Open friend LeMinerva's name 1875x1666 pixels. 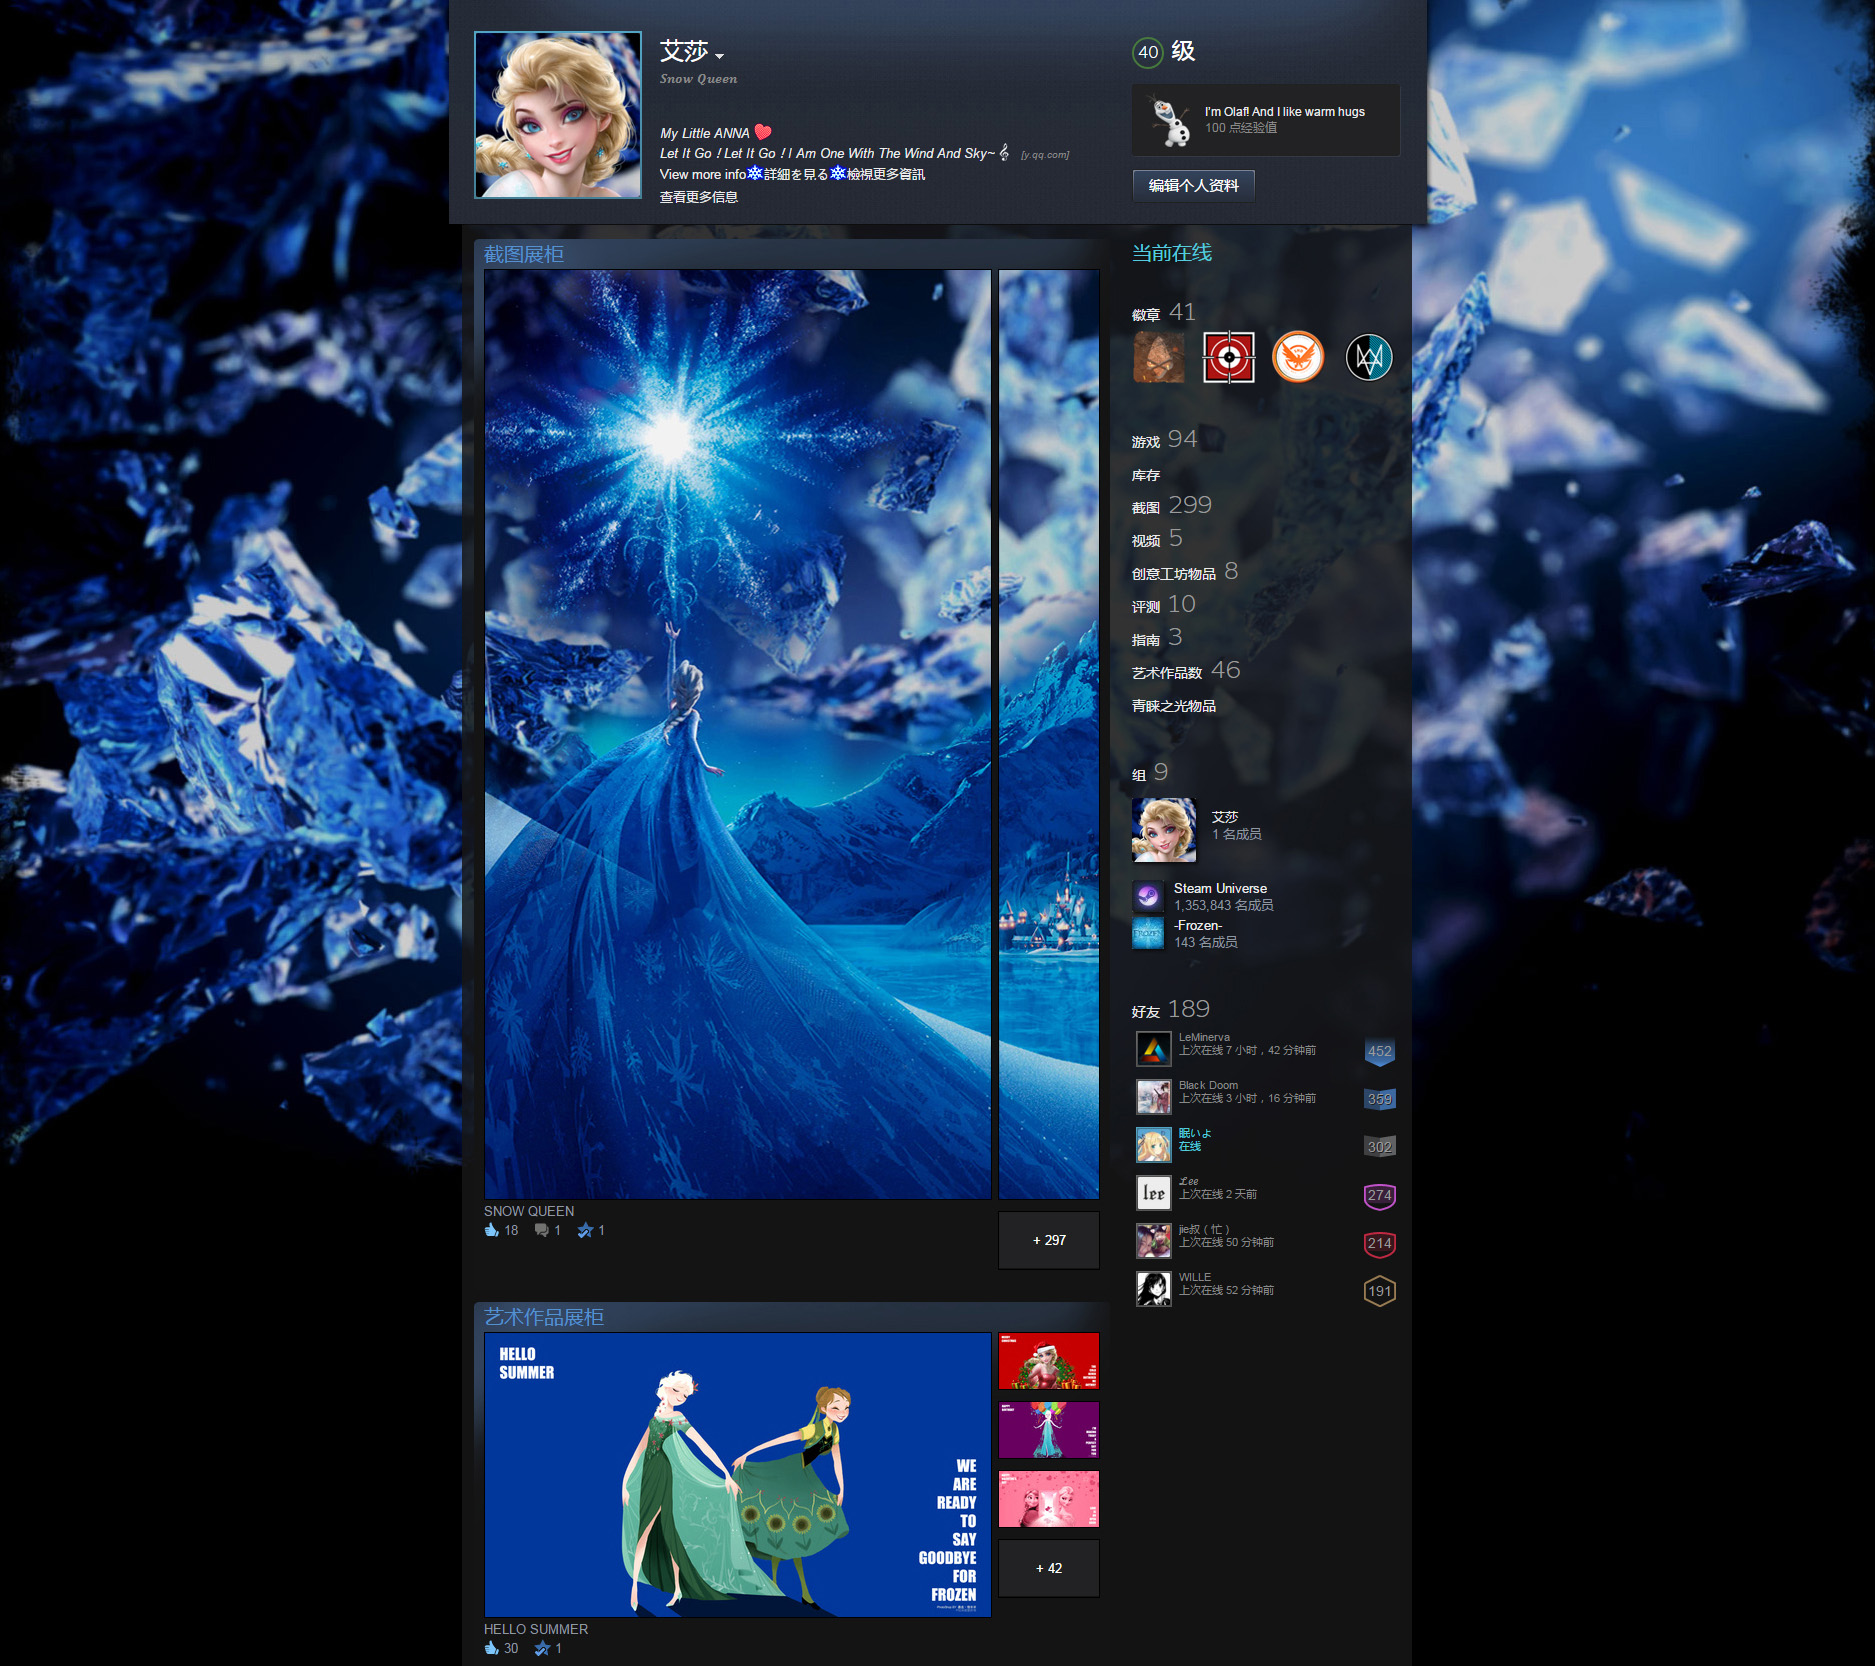tap(1204, 1038)
